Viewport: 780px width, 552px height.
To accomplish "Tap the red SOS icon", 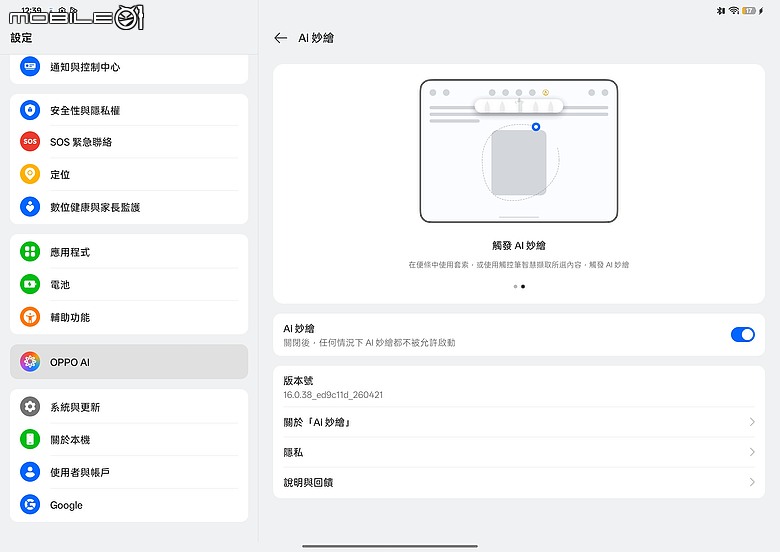I will click(30, 142).
